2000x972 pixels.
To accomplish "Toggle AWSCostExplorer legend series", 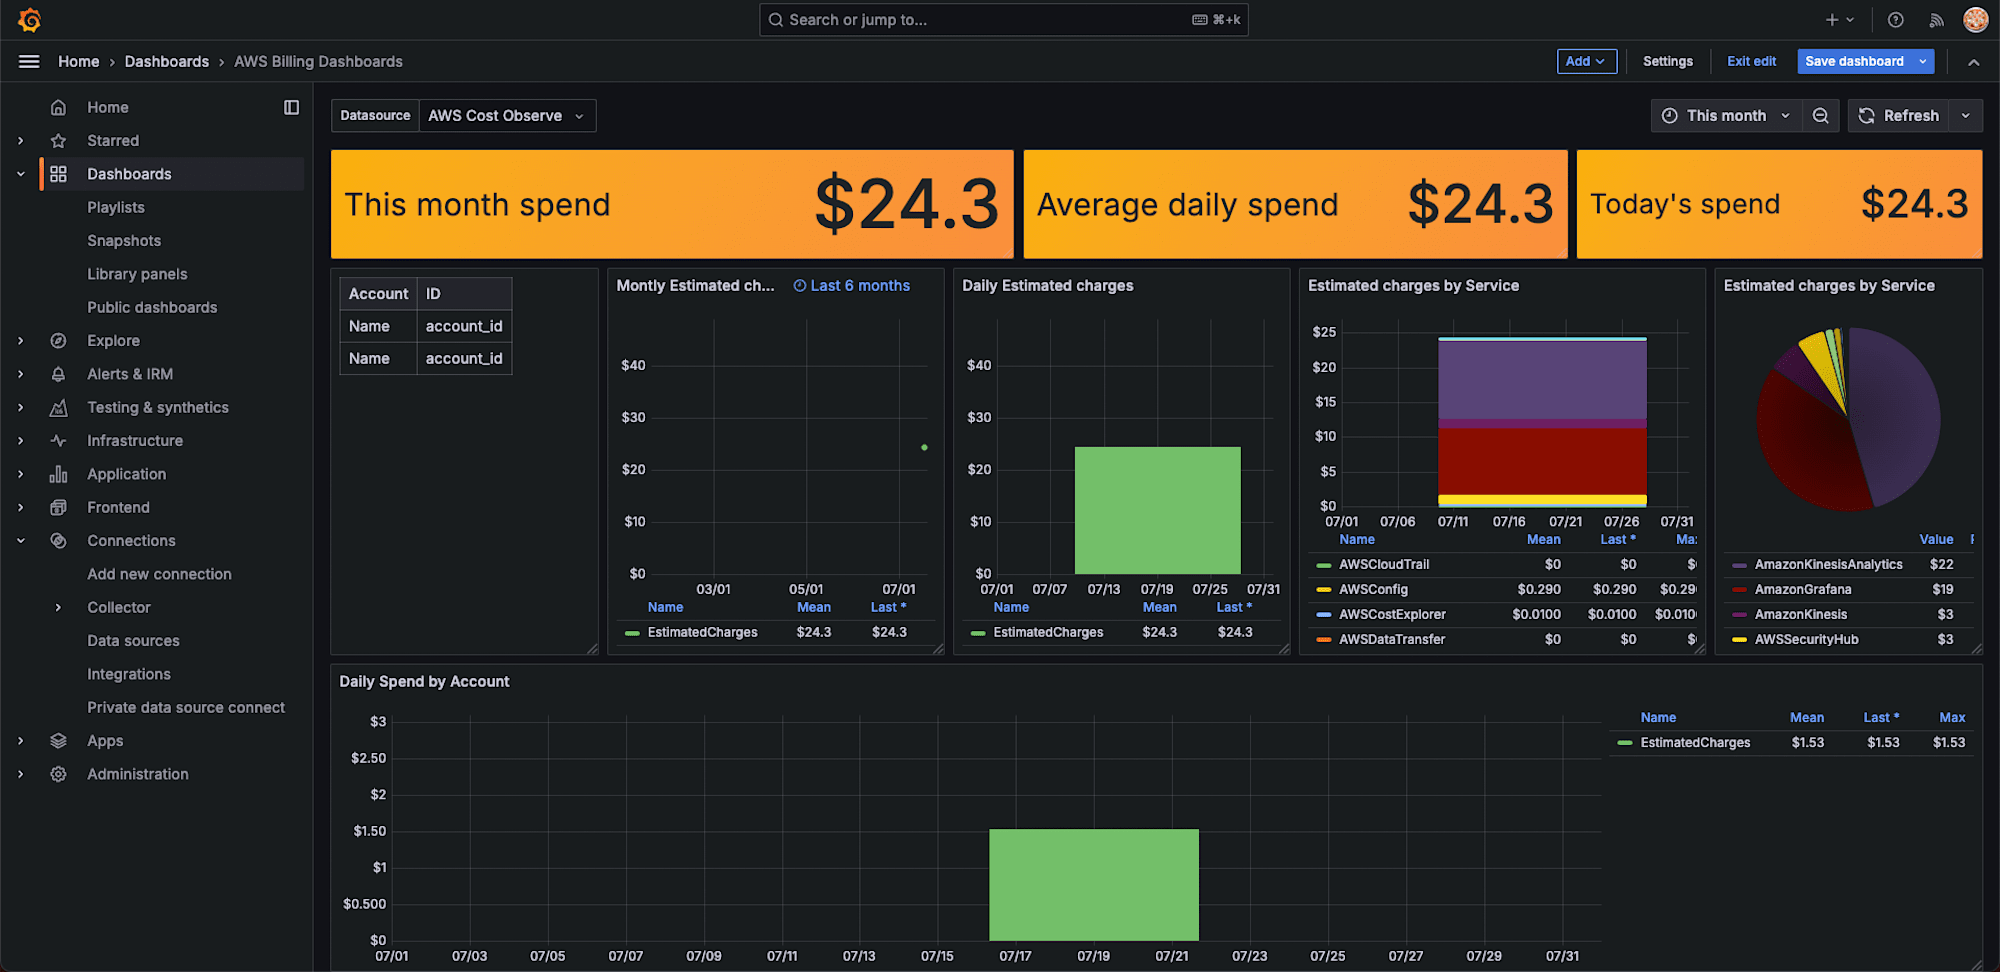I will (1392, 614).
